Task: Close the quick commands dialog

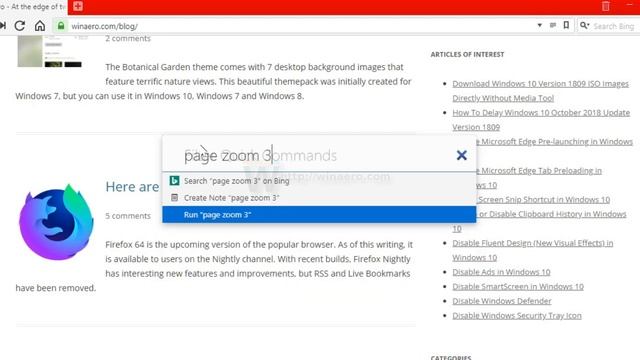Action: 462,155
